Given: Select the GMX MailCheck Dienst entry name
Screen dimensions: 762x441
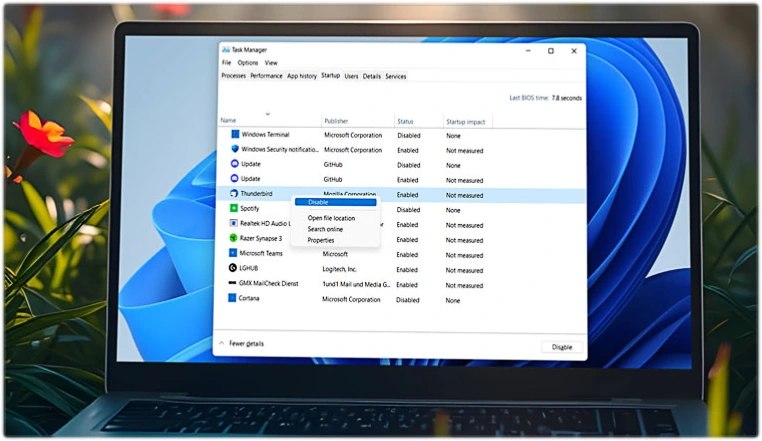Looking at the screenshot, I should pos(269,283).
